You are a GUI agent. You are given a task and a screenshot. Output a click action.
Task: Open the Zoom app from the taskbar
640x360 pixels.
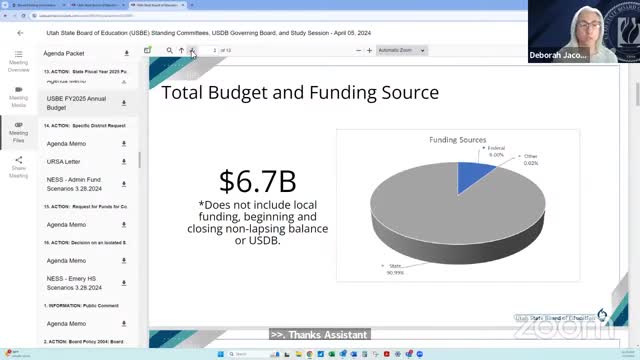coord(420,354)
